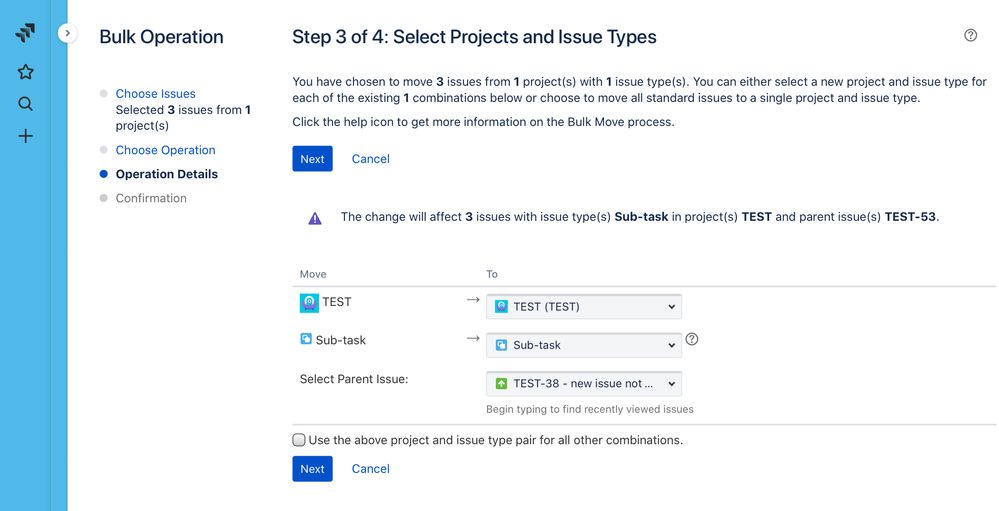
Task: Click the create plus icon
Action: pos(25,136)
